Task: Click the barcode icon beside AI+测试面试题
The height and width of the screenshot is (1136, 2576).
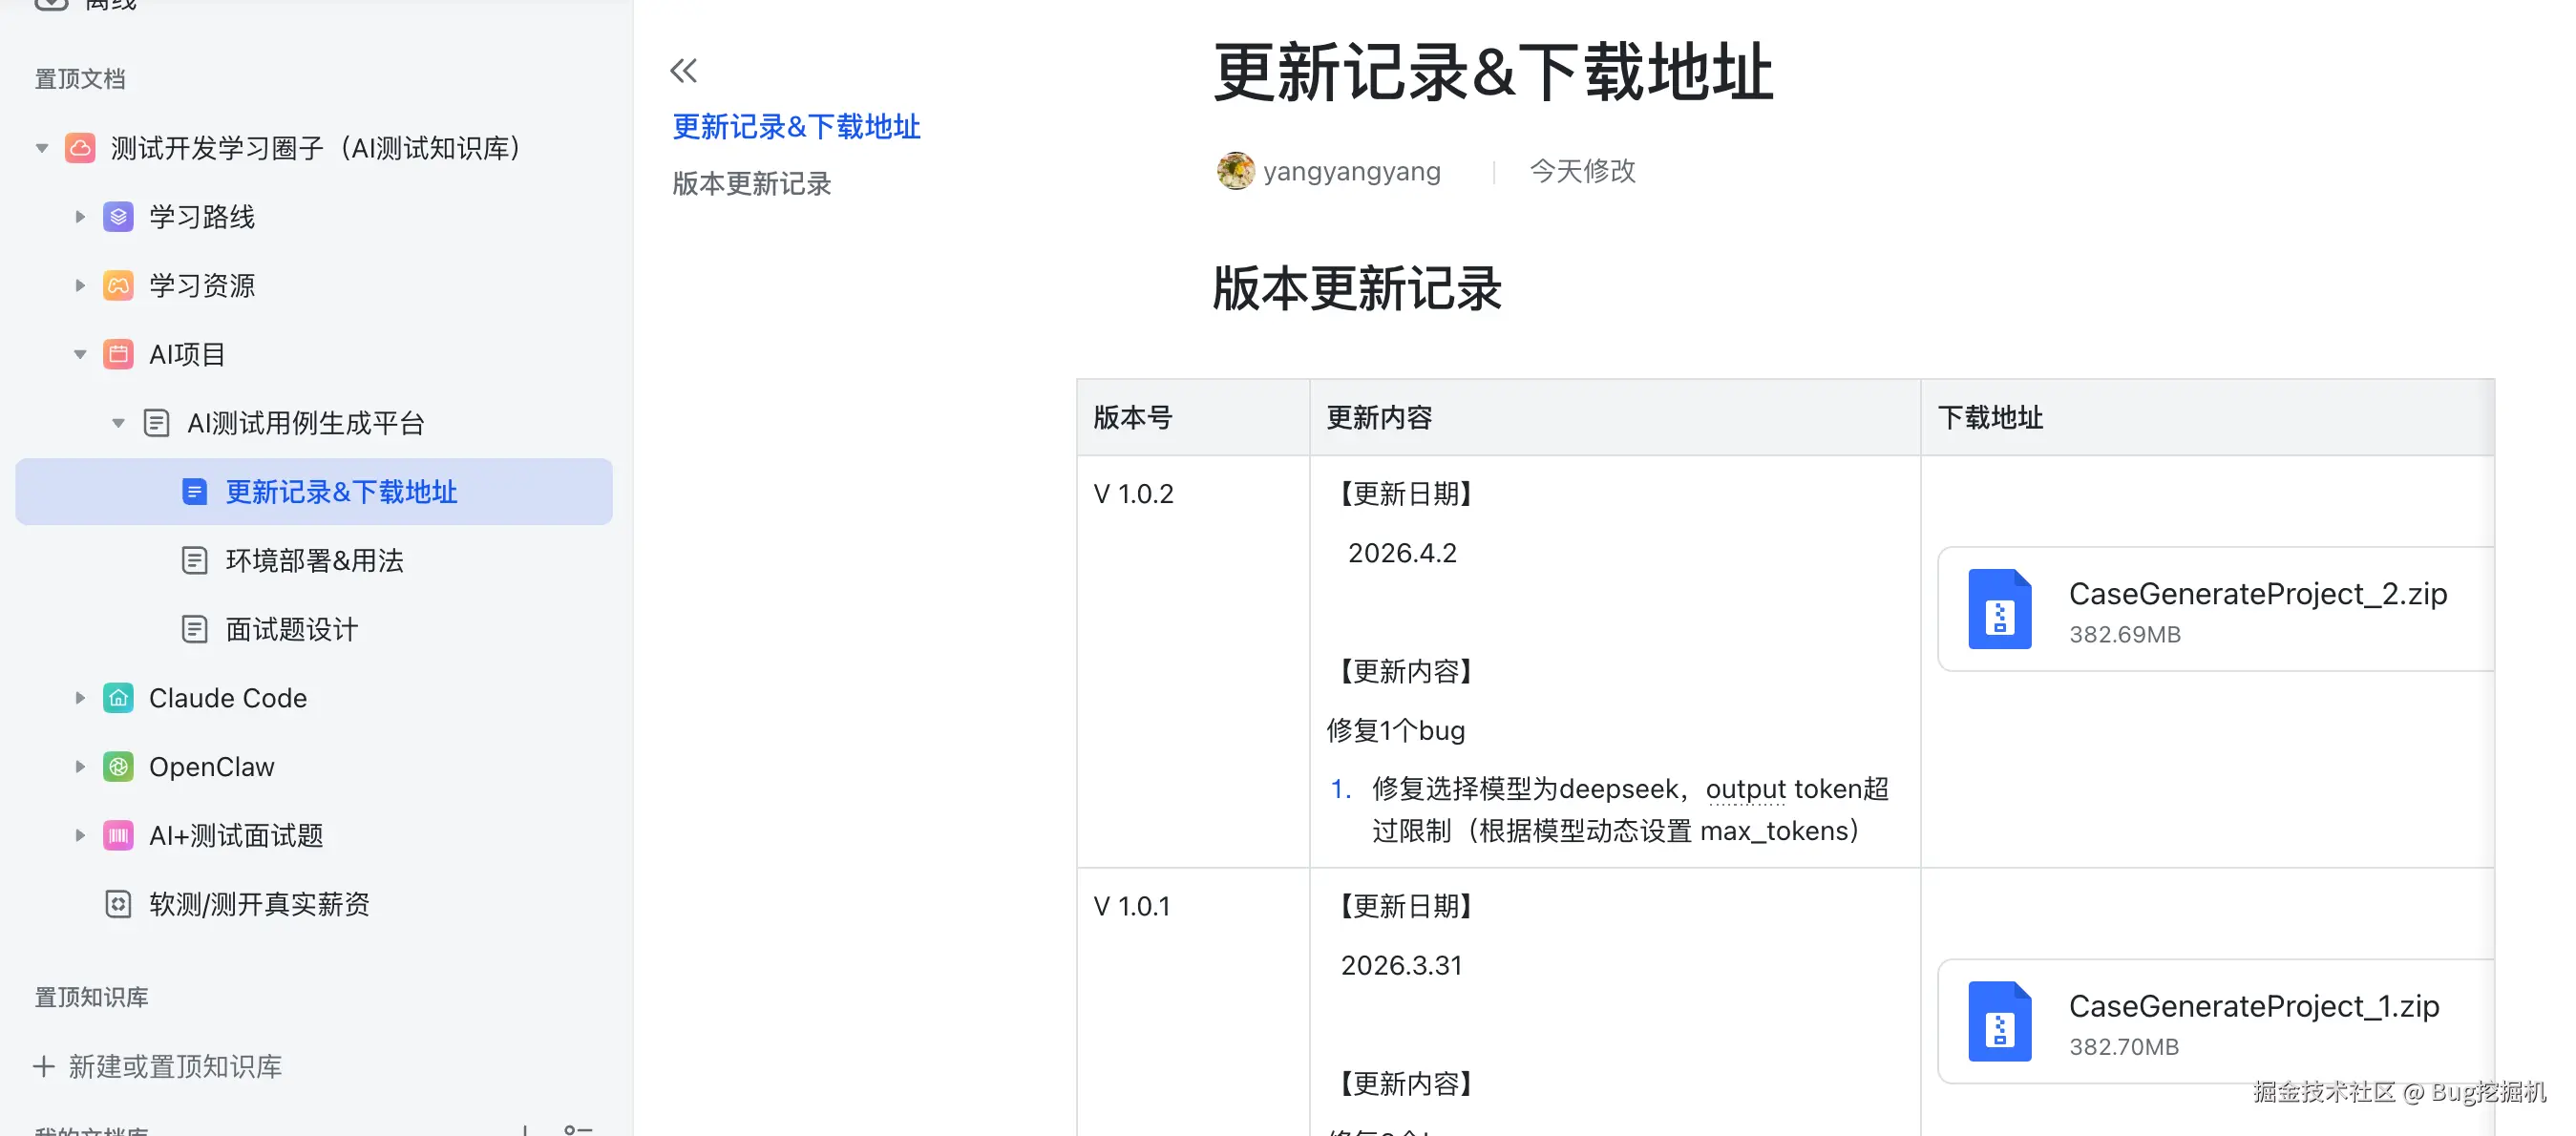Action: 118,835
